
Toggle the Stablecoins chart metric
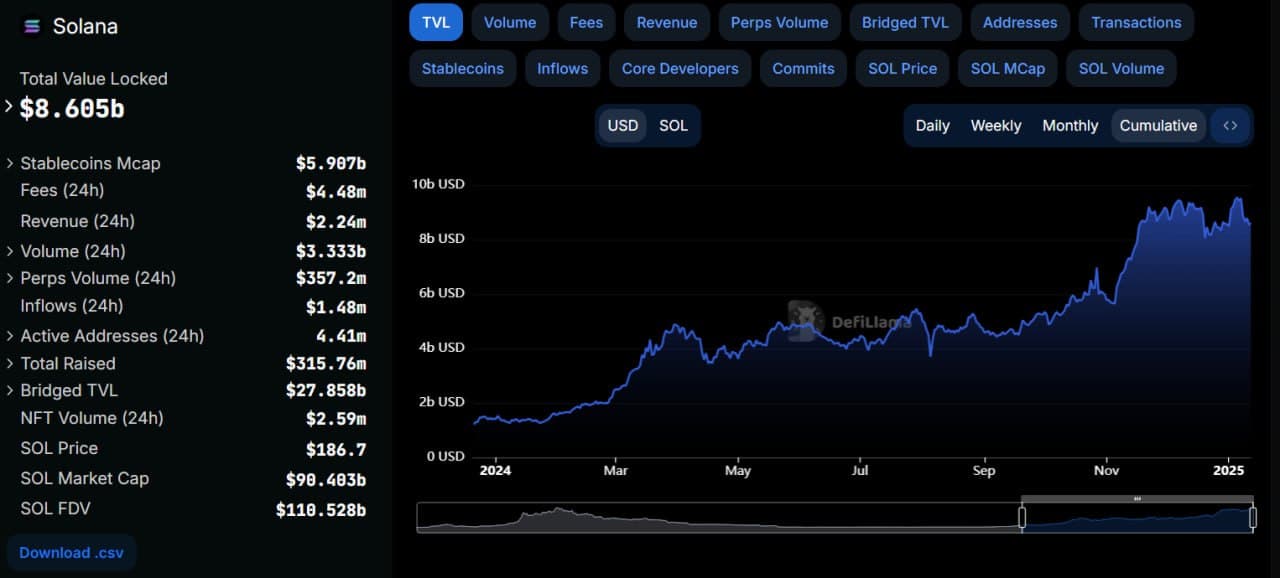[x=462, y=68]
